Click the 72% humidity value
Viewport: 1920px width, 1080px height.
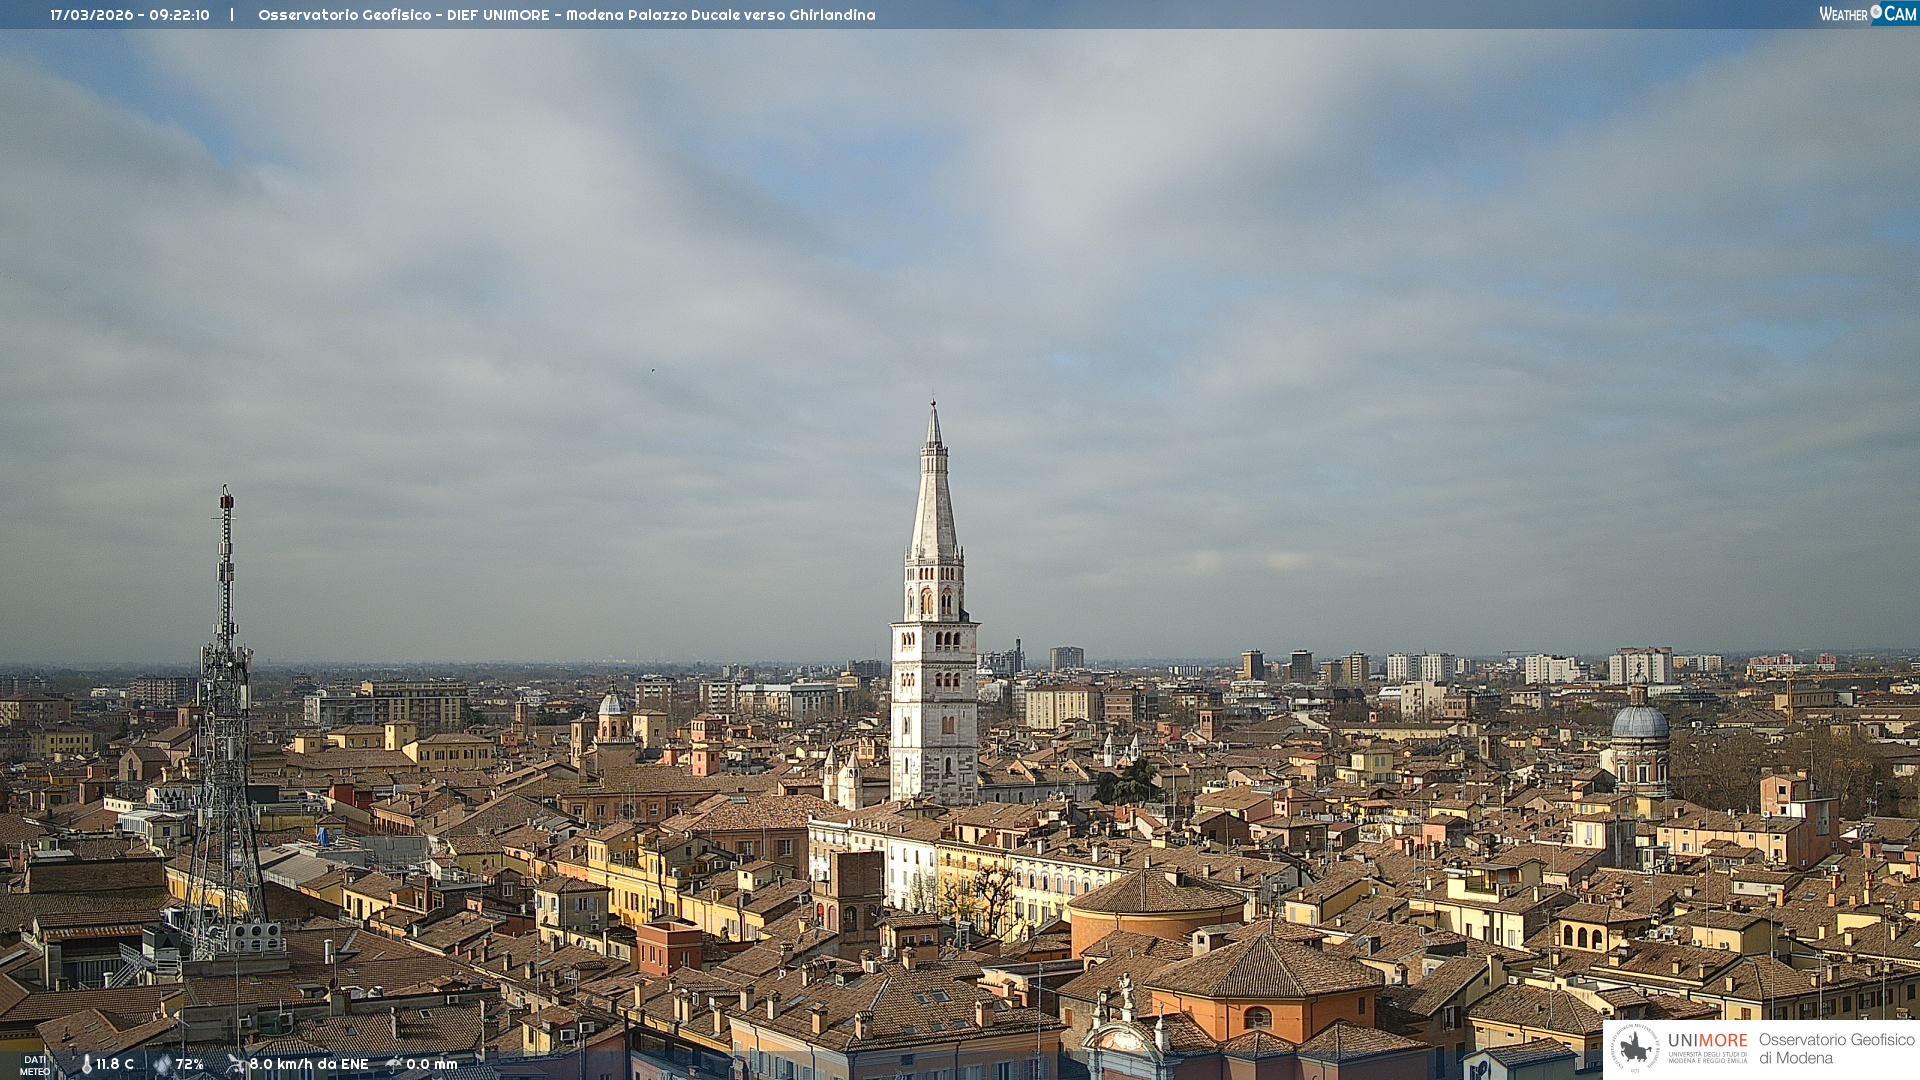pos(190,1065)
